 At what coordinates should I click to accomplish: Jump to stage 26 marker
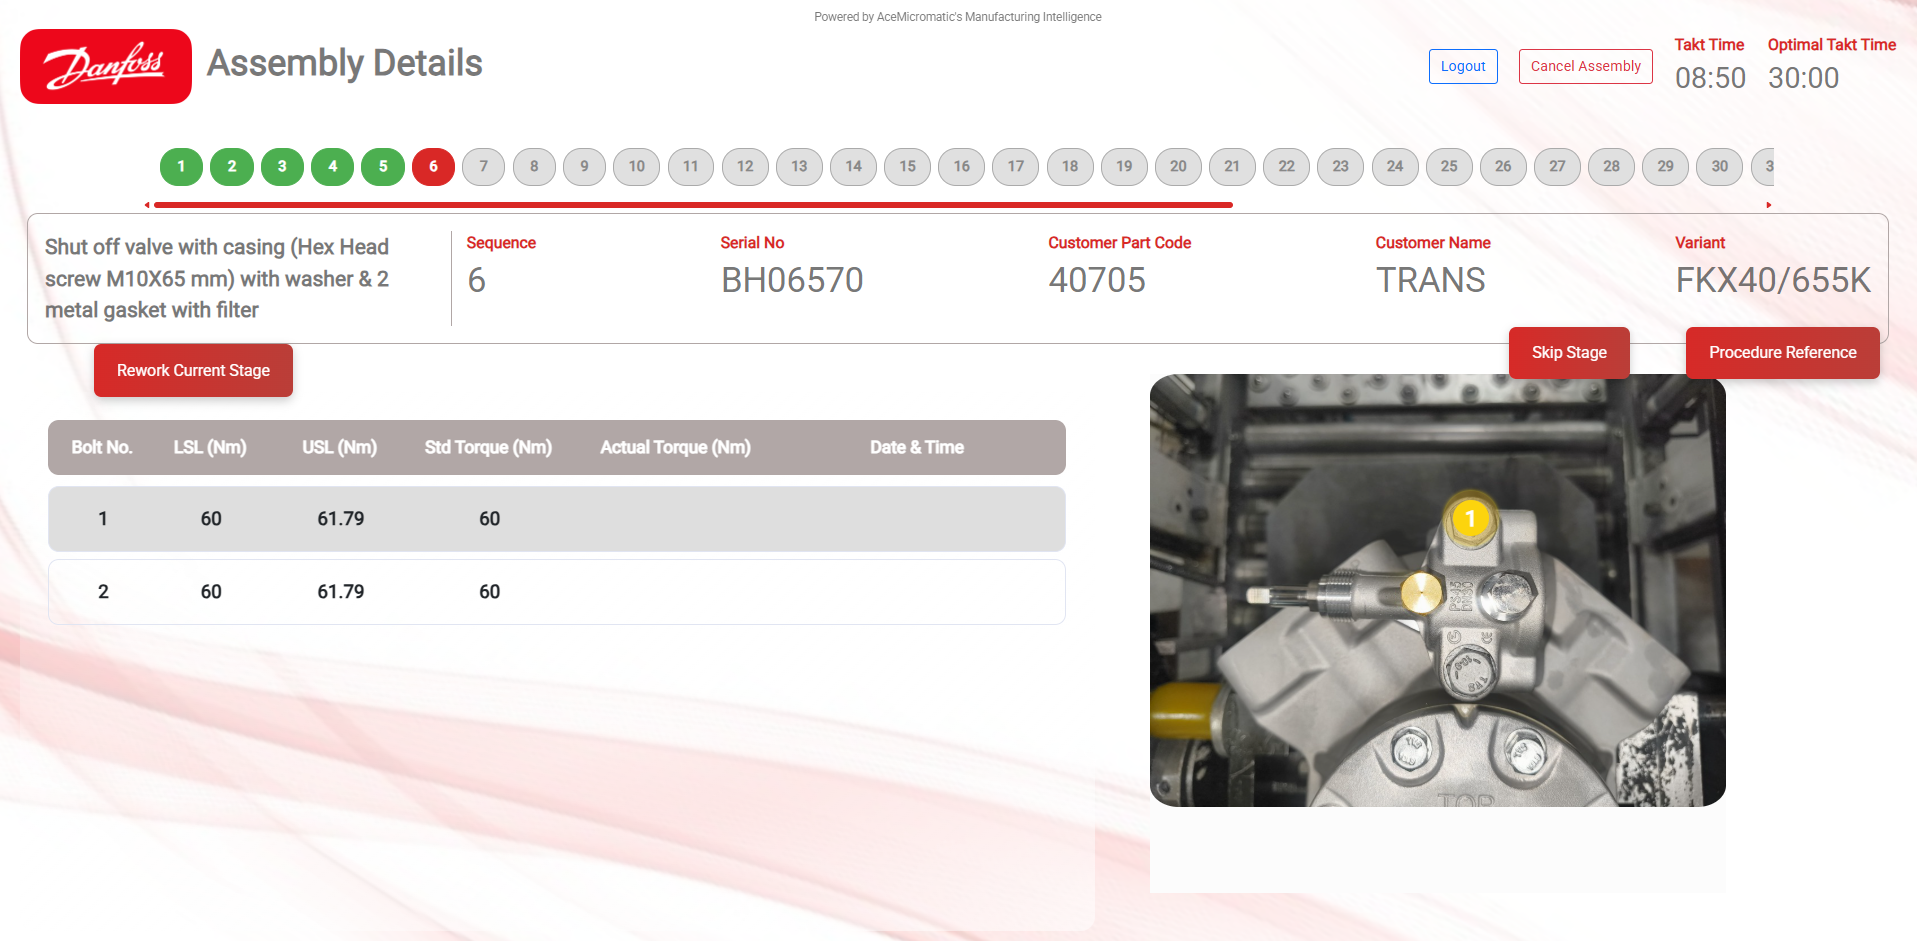coord(1503,167)
